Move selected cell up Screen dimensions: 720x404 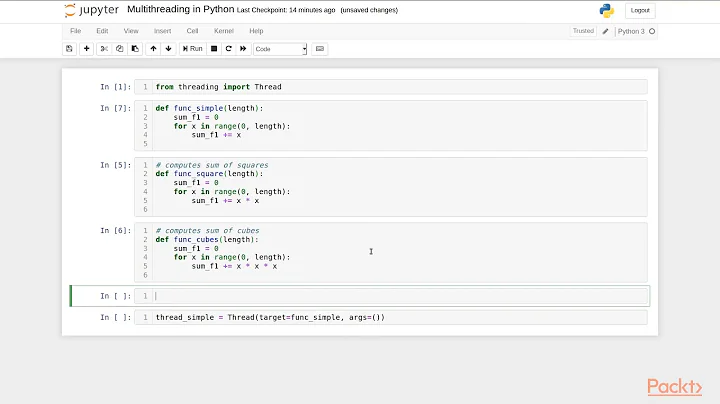pyautogui.click(x=153, y=49)
